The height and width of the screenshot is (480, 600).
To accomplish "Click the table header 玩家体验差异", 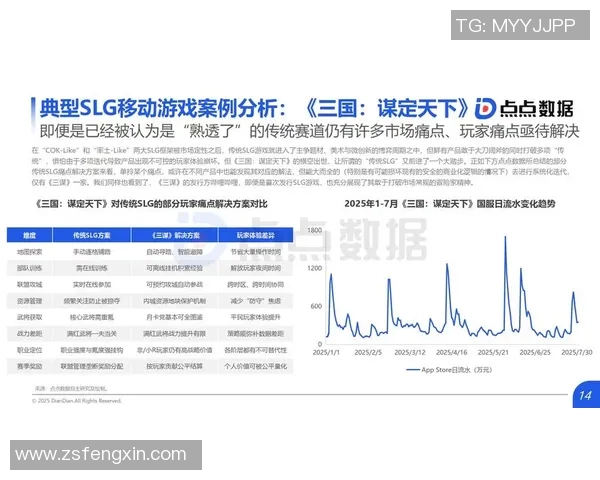I will [x=256, y=235].
